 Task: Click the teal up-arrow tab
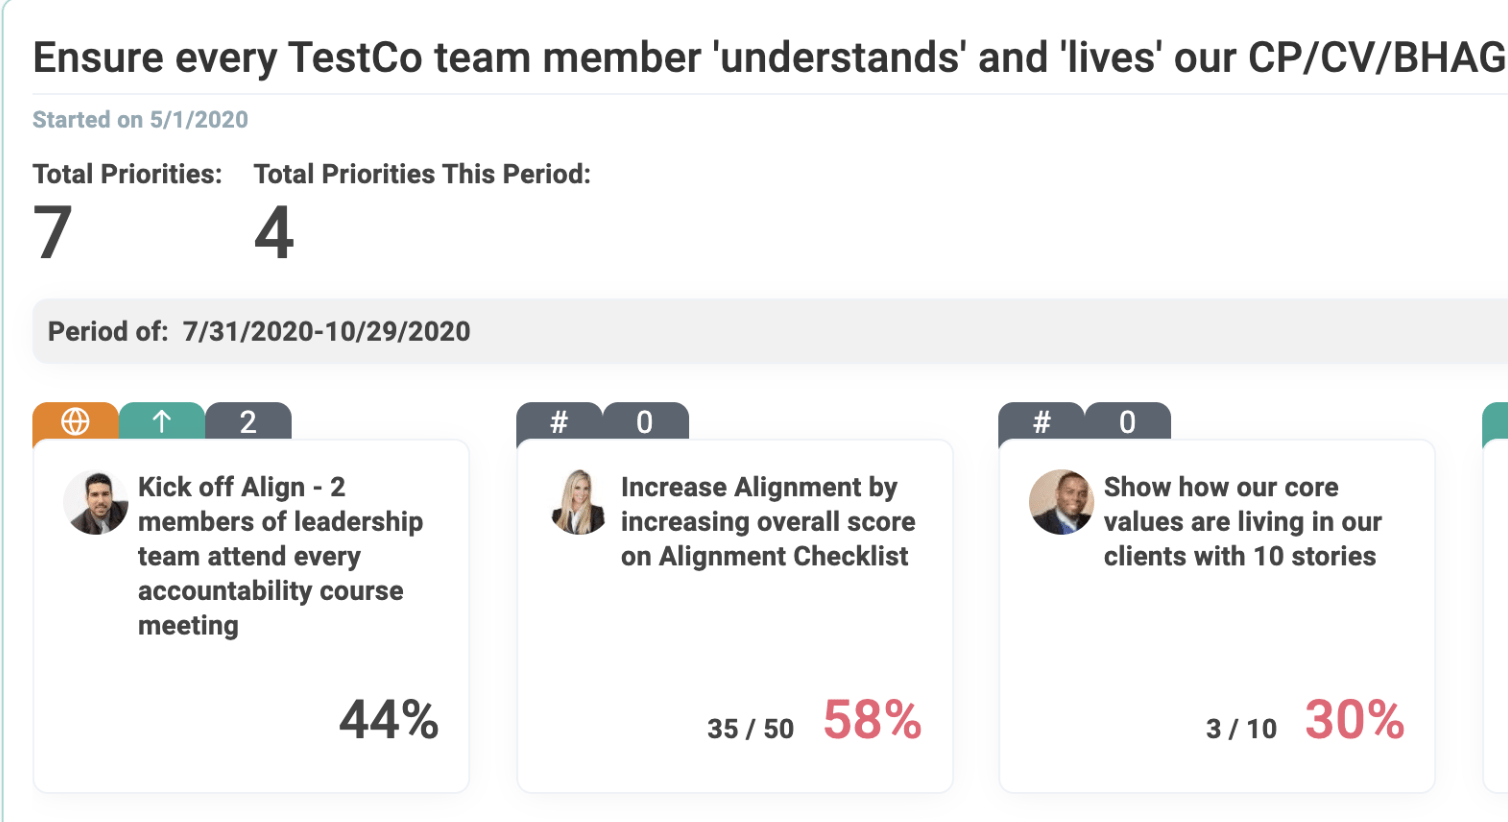(162, 422)
